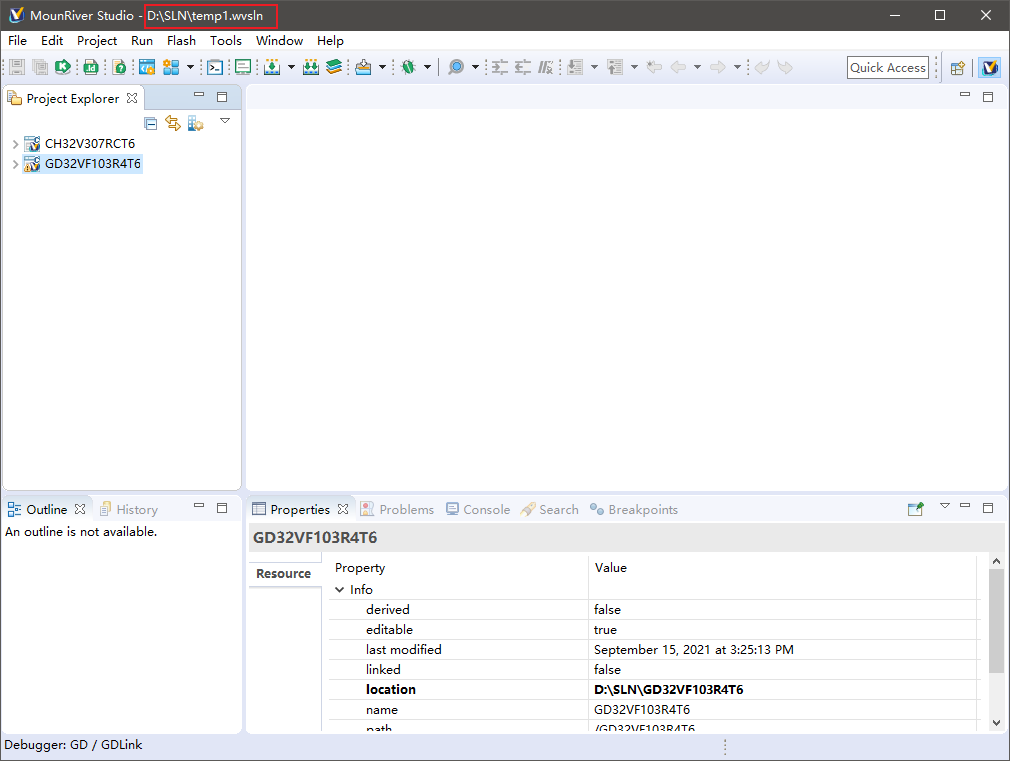Image resolution: width=1010 pixels, height=761 pixels.
Task: Open the terminal console icon
Action: click(x=215, y=67)
